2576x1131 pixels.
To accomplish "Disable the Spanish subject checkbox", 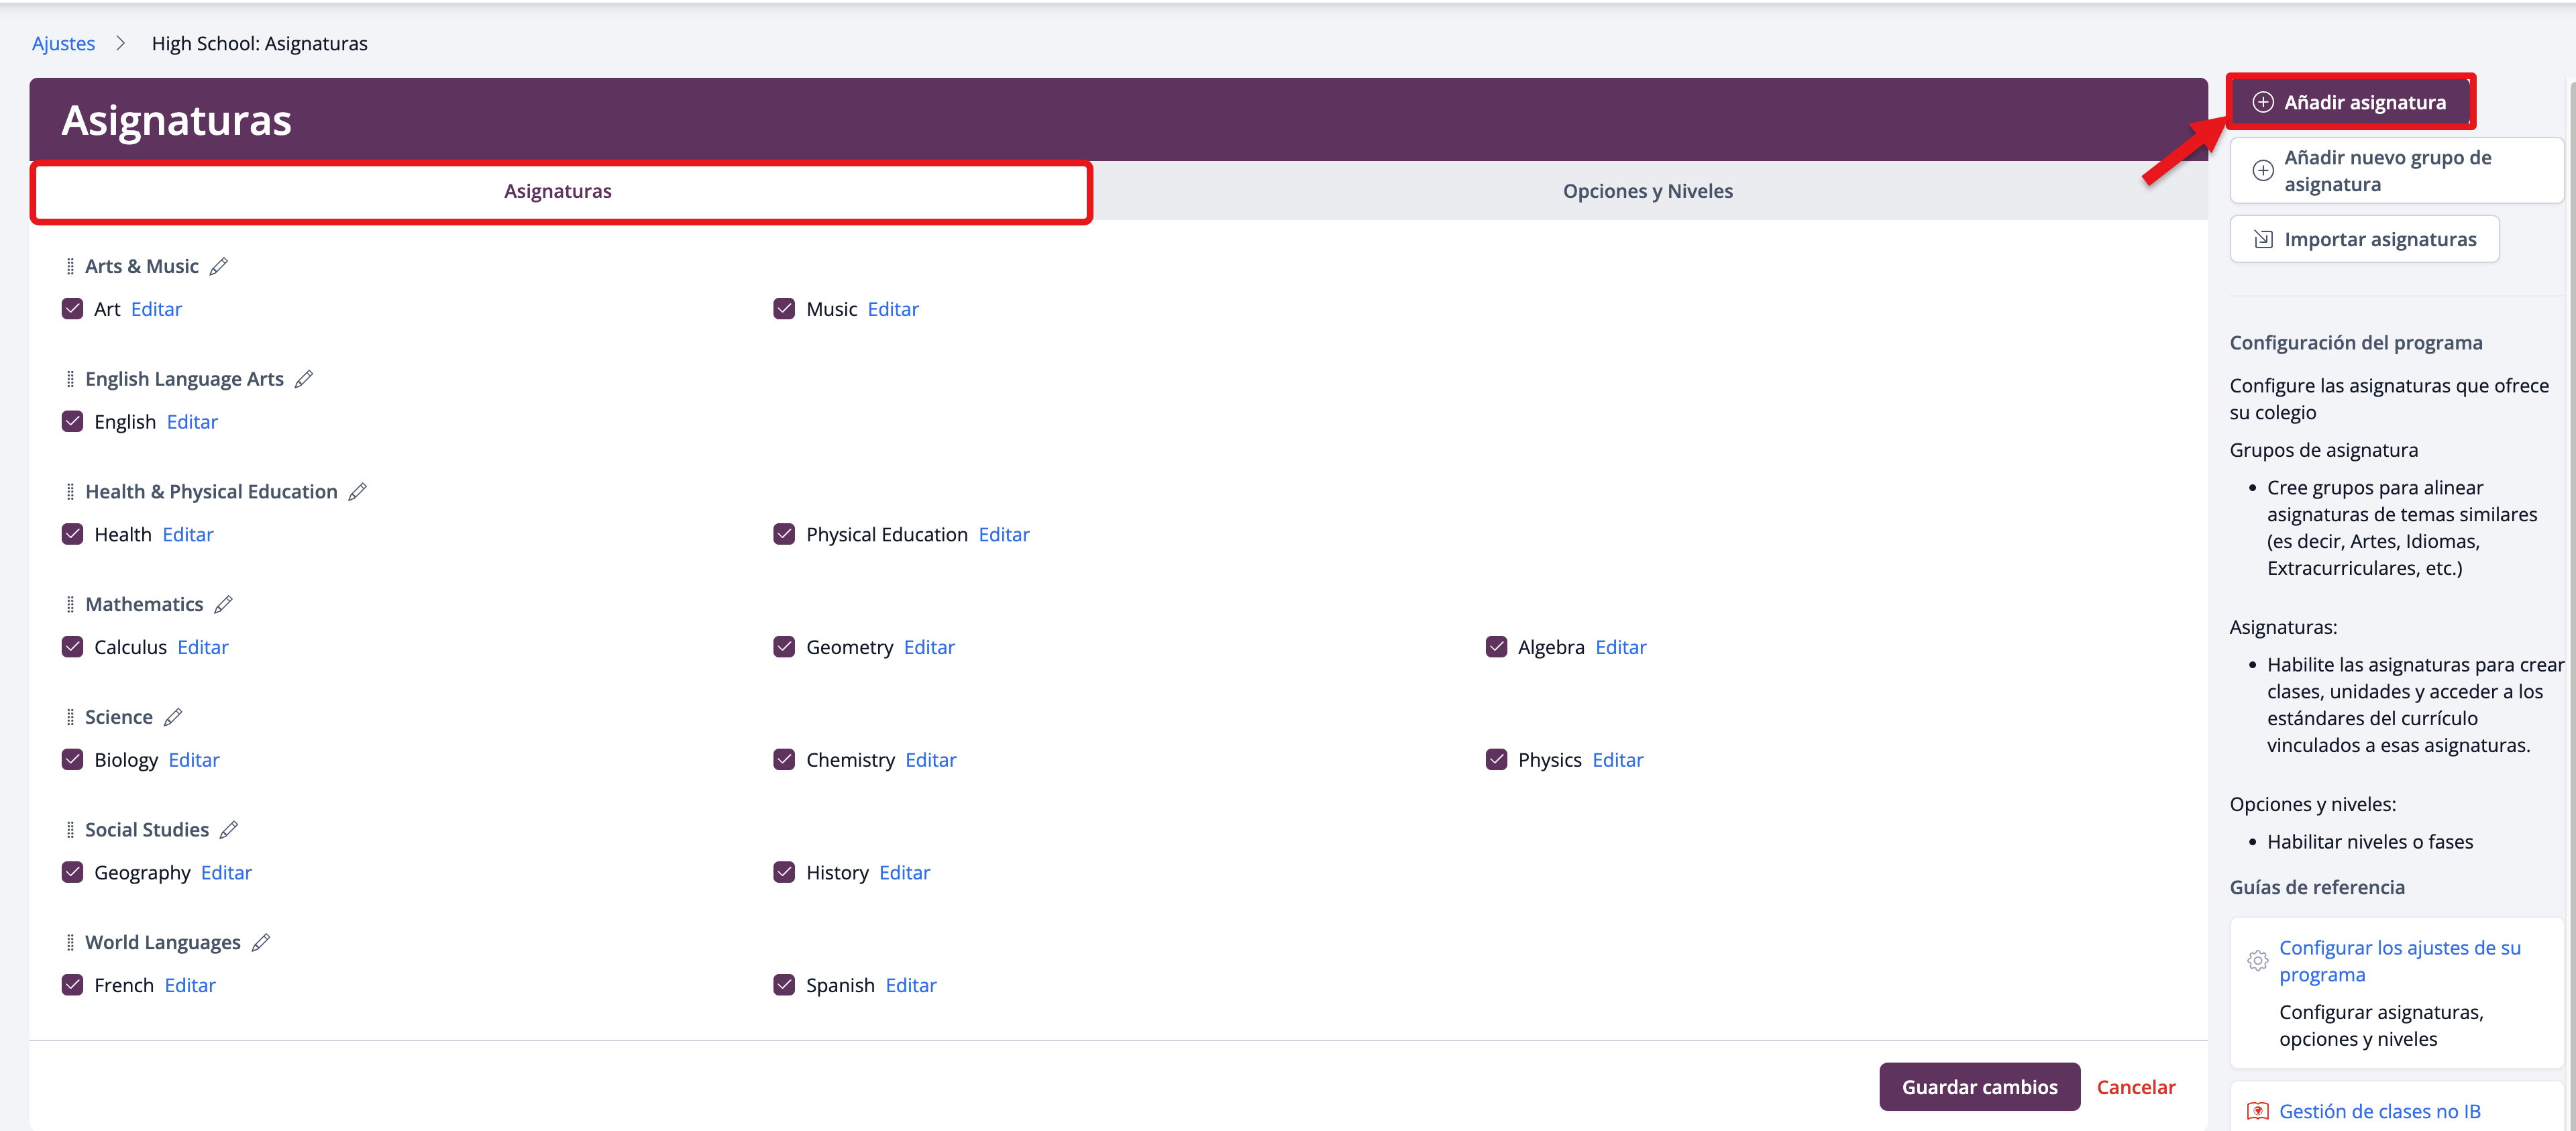I will point(784,985).
